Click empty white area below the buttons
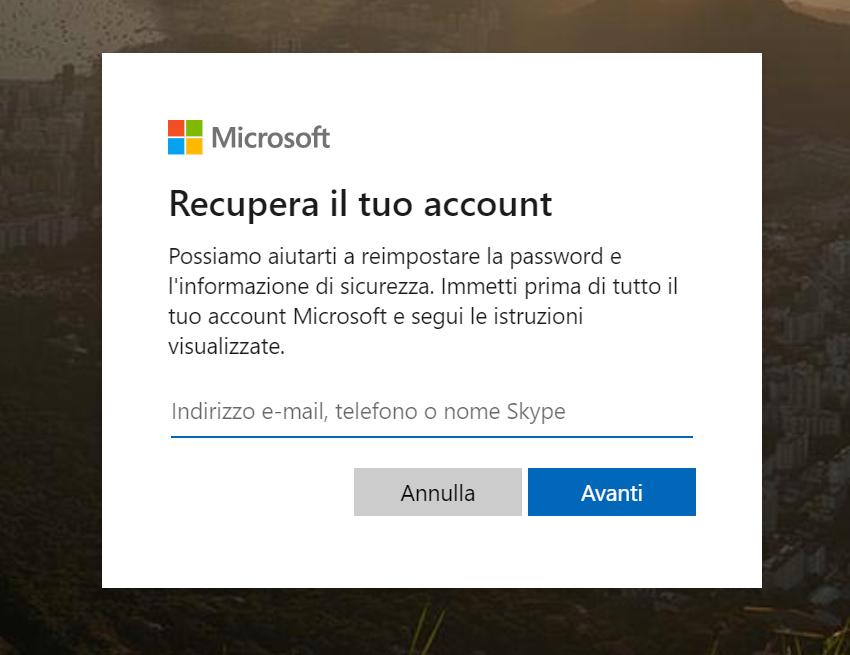Screen dimensions: 850x655 (431, 553)
